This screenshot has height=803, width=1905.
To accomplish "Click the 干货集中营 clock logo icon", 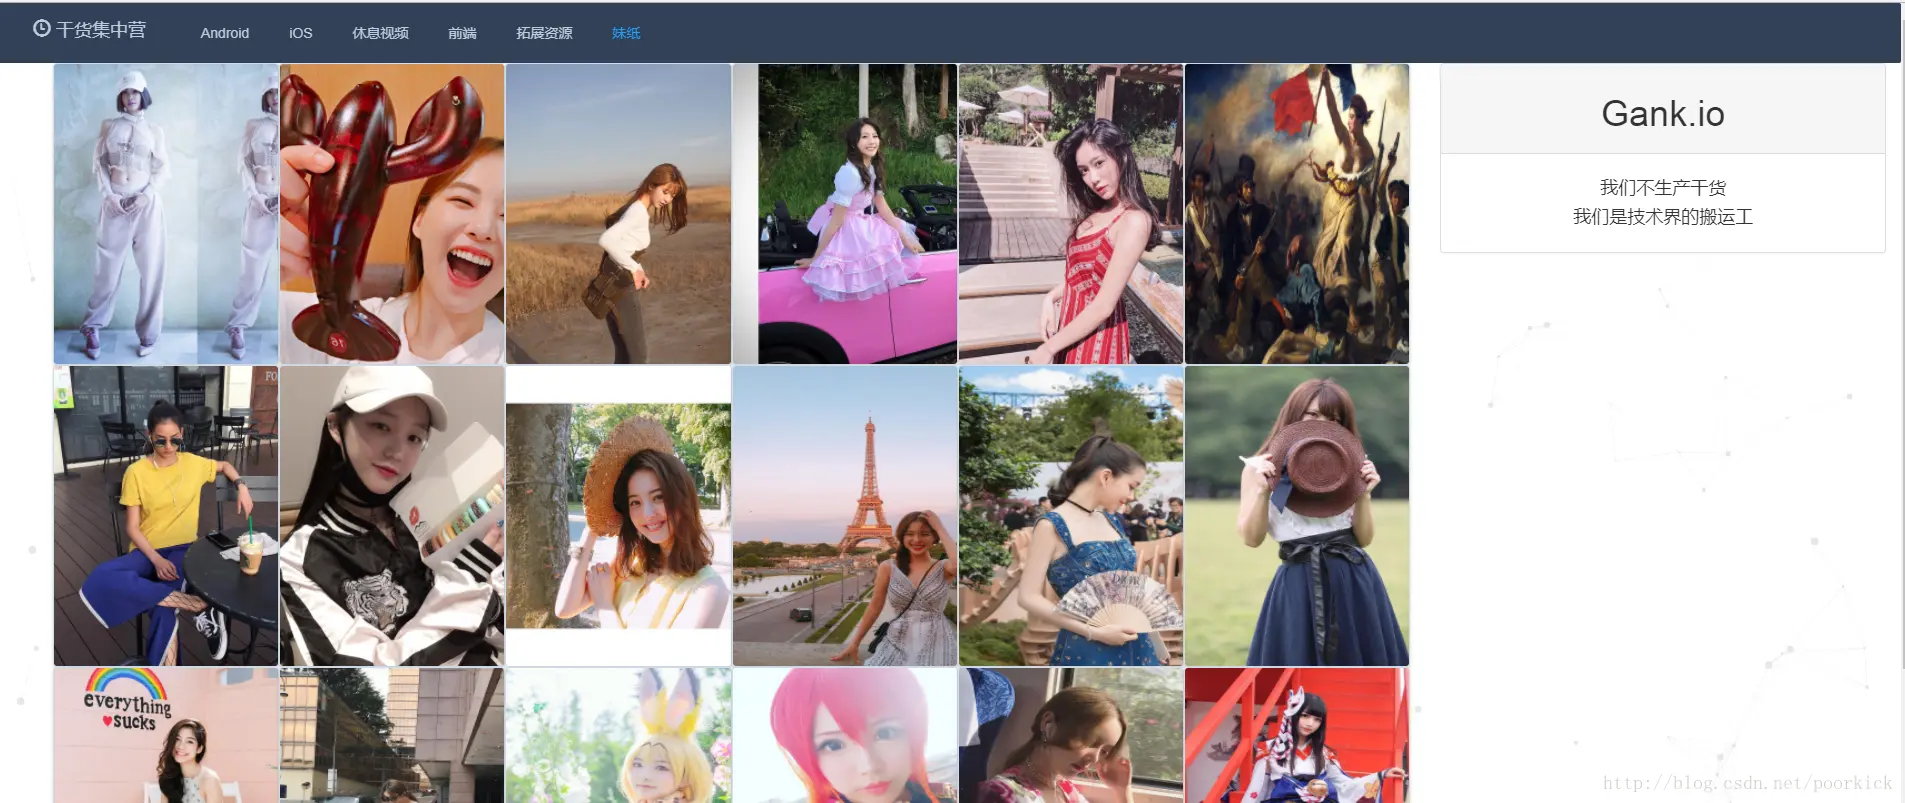I will click(x=41, y=29).
